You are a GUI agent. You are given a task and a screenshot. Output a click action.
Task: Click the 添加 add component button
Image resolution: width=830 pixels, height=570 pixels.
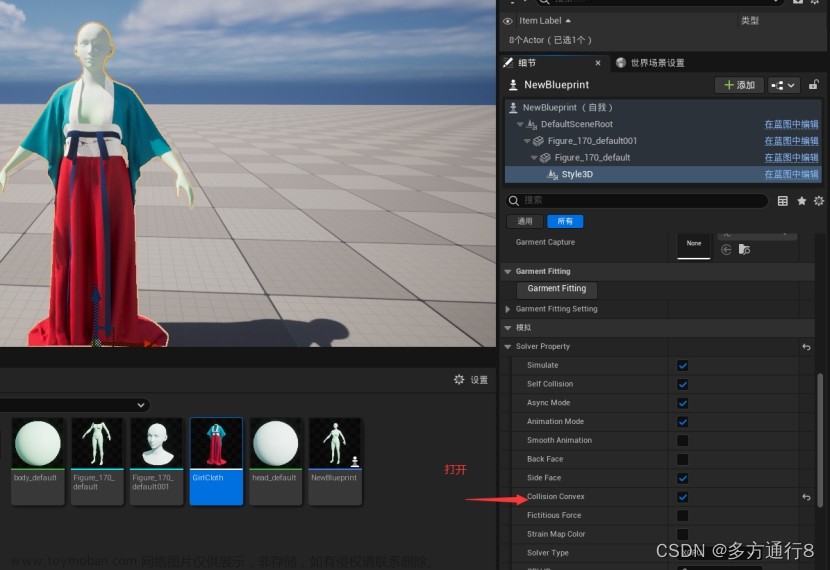(739, 85)
